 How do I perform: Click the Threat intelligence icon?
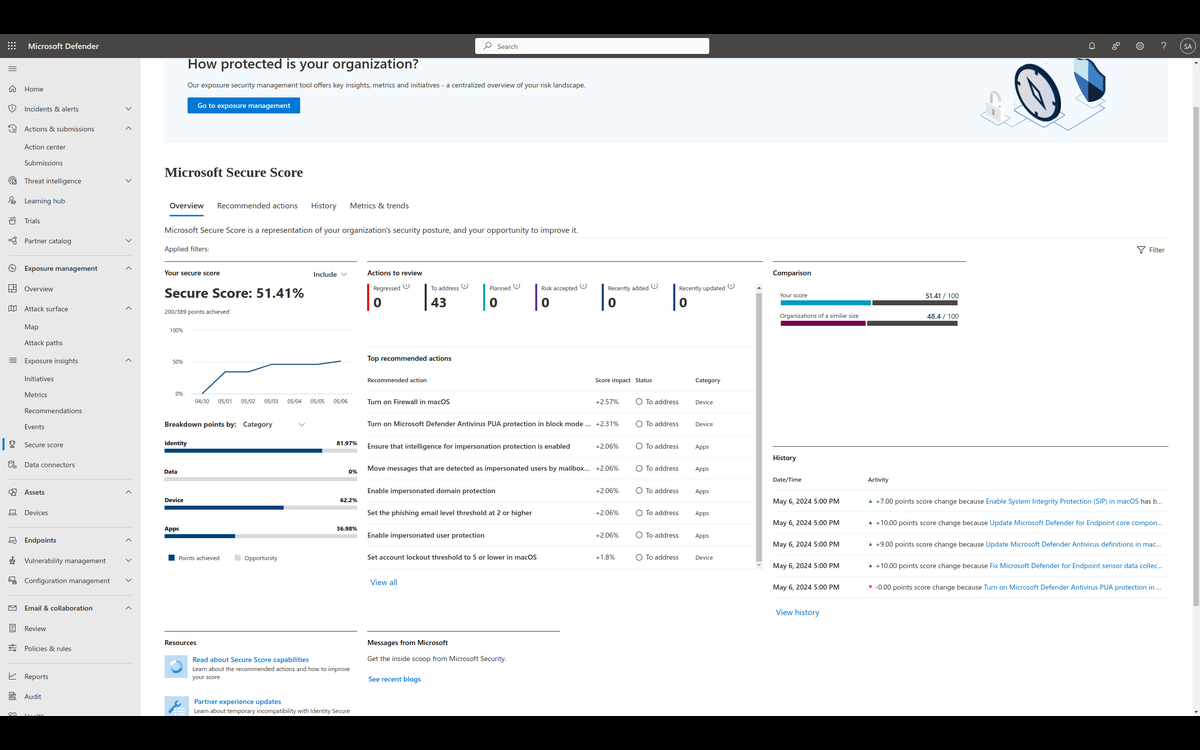coord(12,181)
